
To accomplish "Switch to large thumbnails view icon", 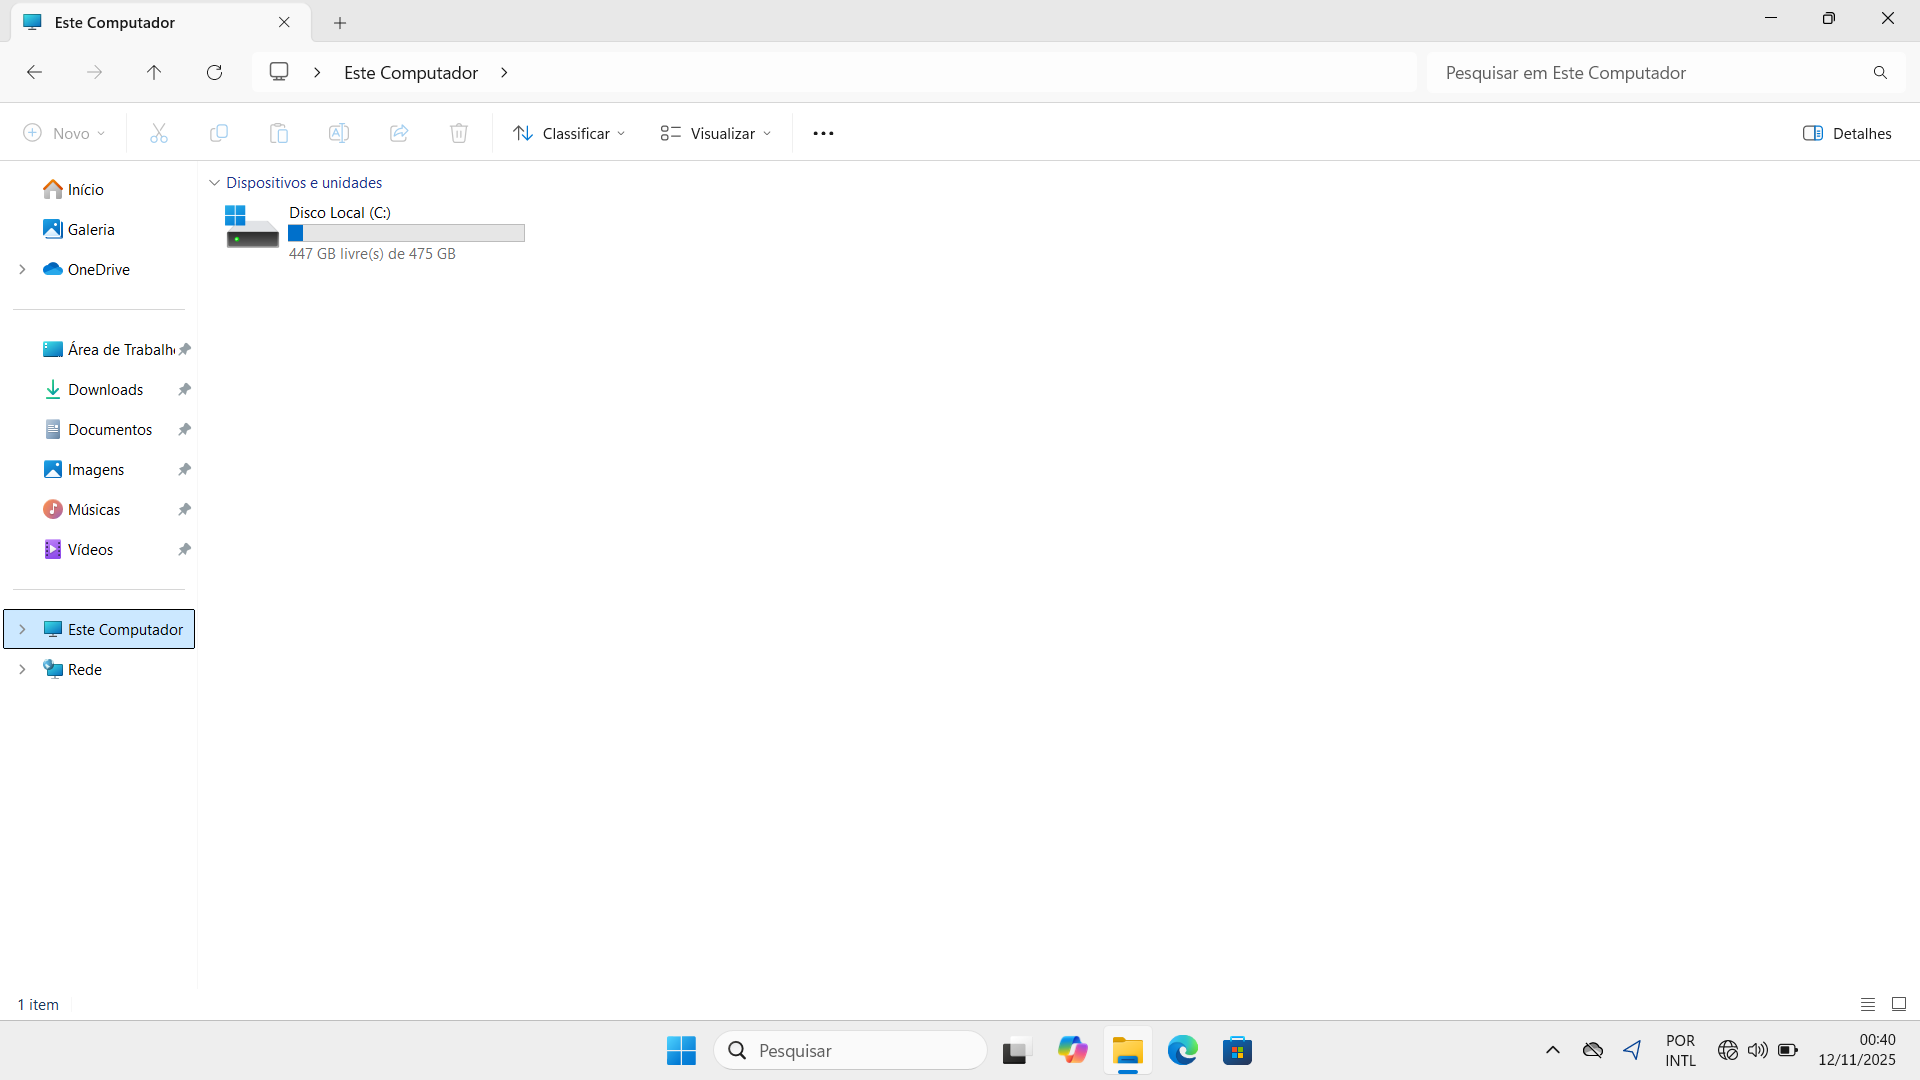I will click(1899, 1004).
